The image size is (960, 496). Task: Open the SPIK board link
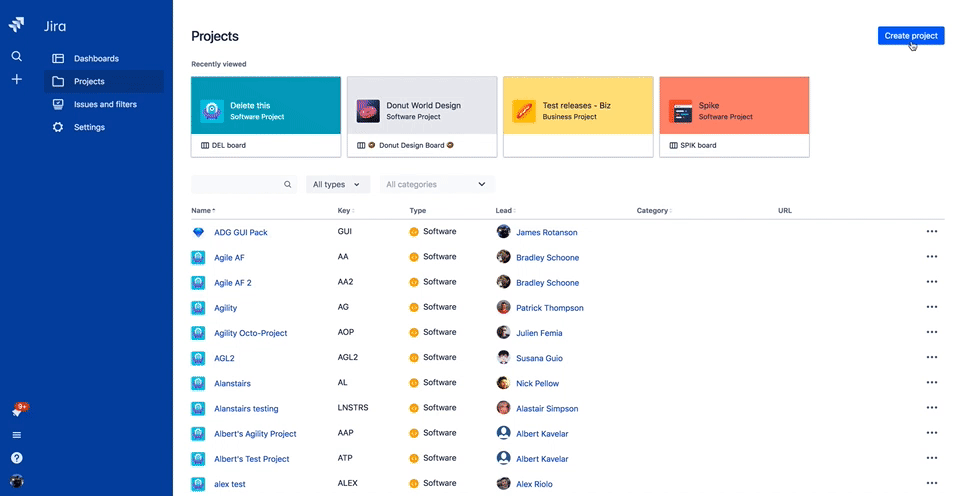[692, 145]
